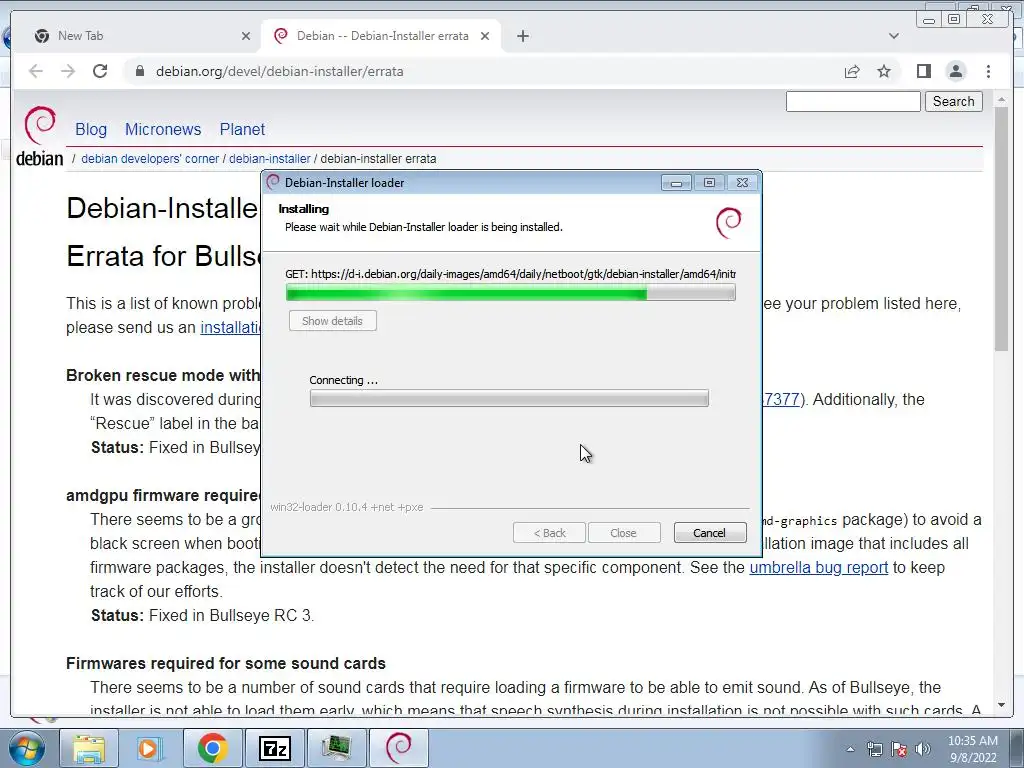Click the address bar URL
The image size is (1024, 768).
280,71
